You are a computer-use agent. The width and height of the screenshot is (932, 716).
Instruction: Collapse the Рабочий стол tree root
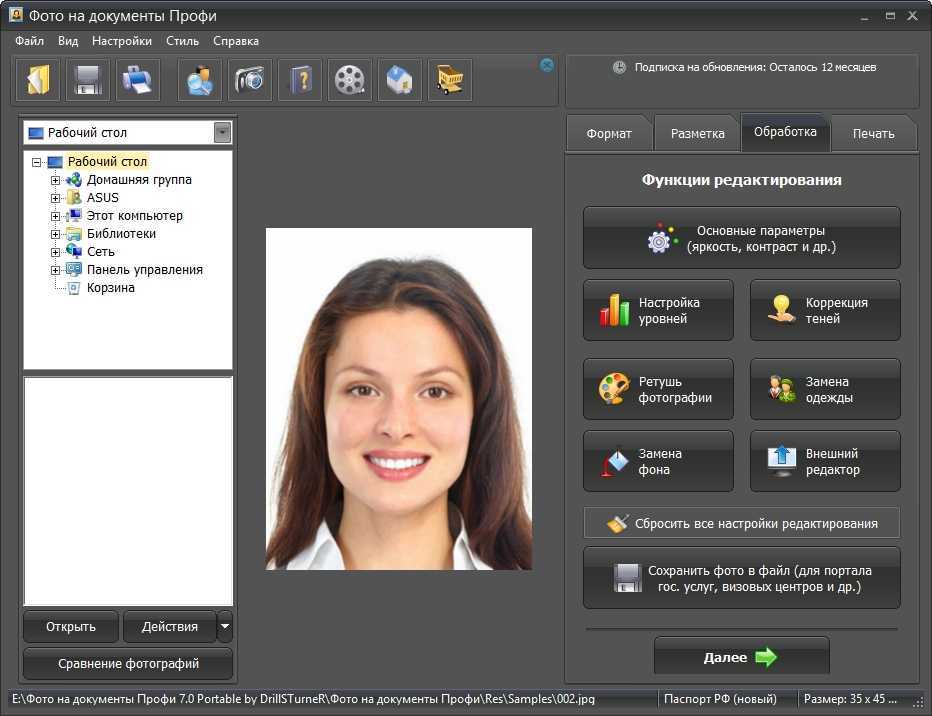37,162
